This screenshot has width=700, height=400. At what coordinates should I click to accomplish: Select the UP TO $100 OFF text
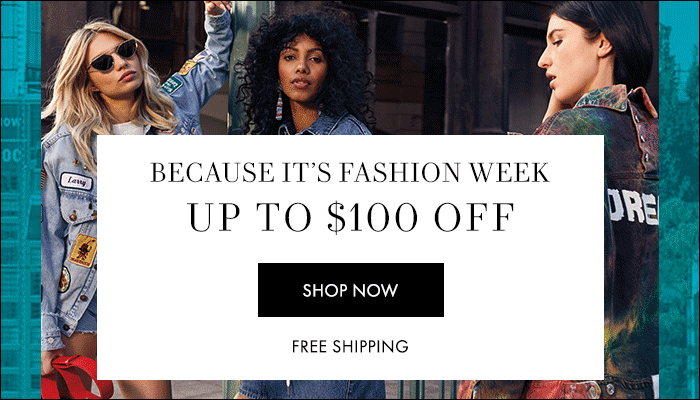coord(351,217)
